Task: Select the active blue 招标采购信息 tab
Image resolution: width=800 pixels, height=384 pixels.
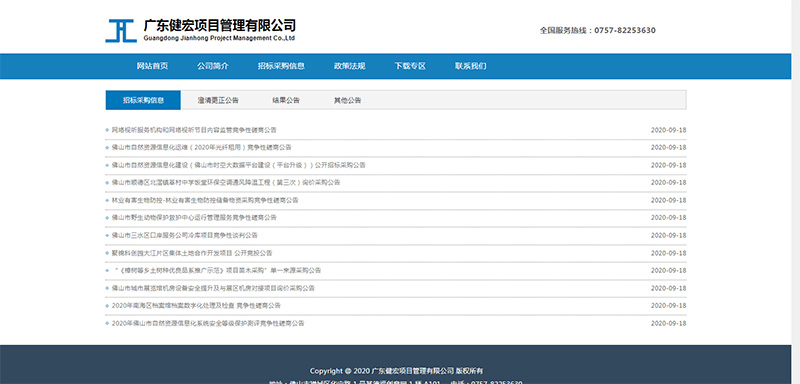Action: [143, 100]
